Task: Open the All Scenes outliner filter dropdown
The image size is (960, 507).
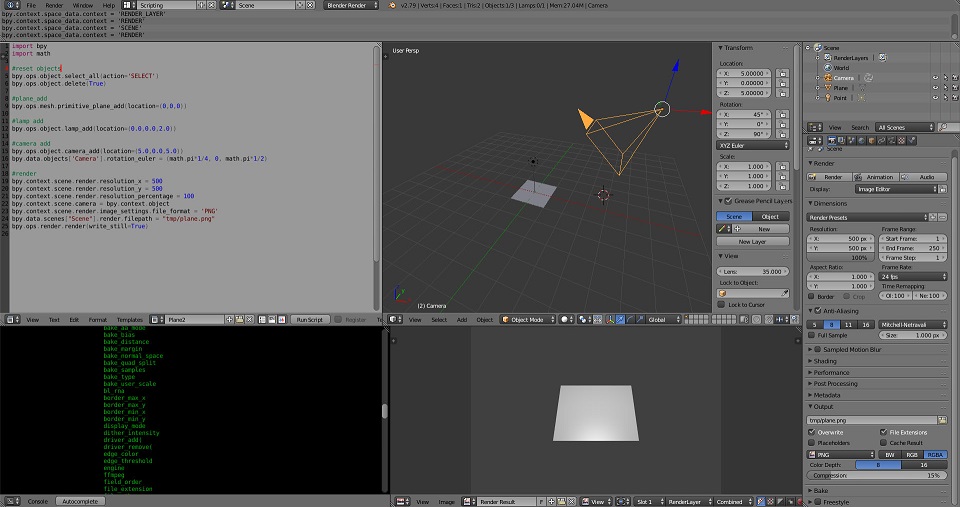Action: coord(904,127)
